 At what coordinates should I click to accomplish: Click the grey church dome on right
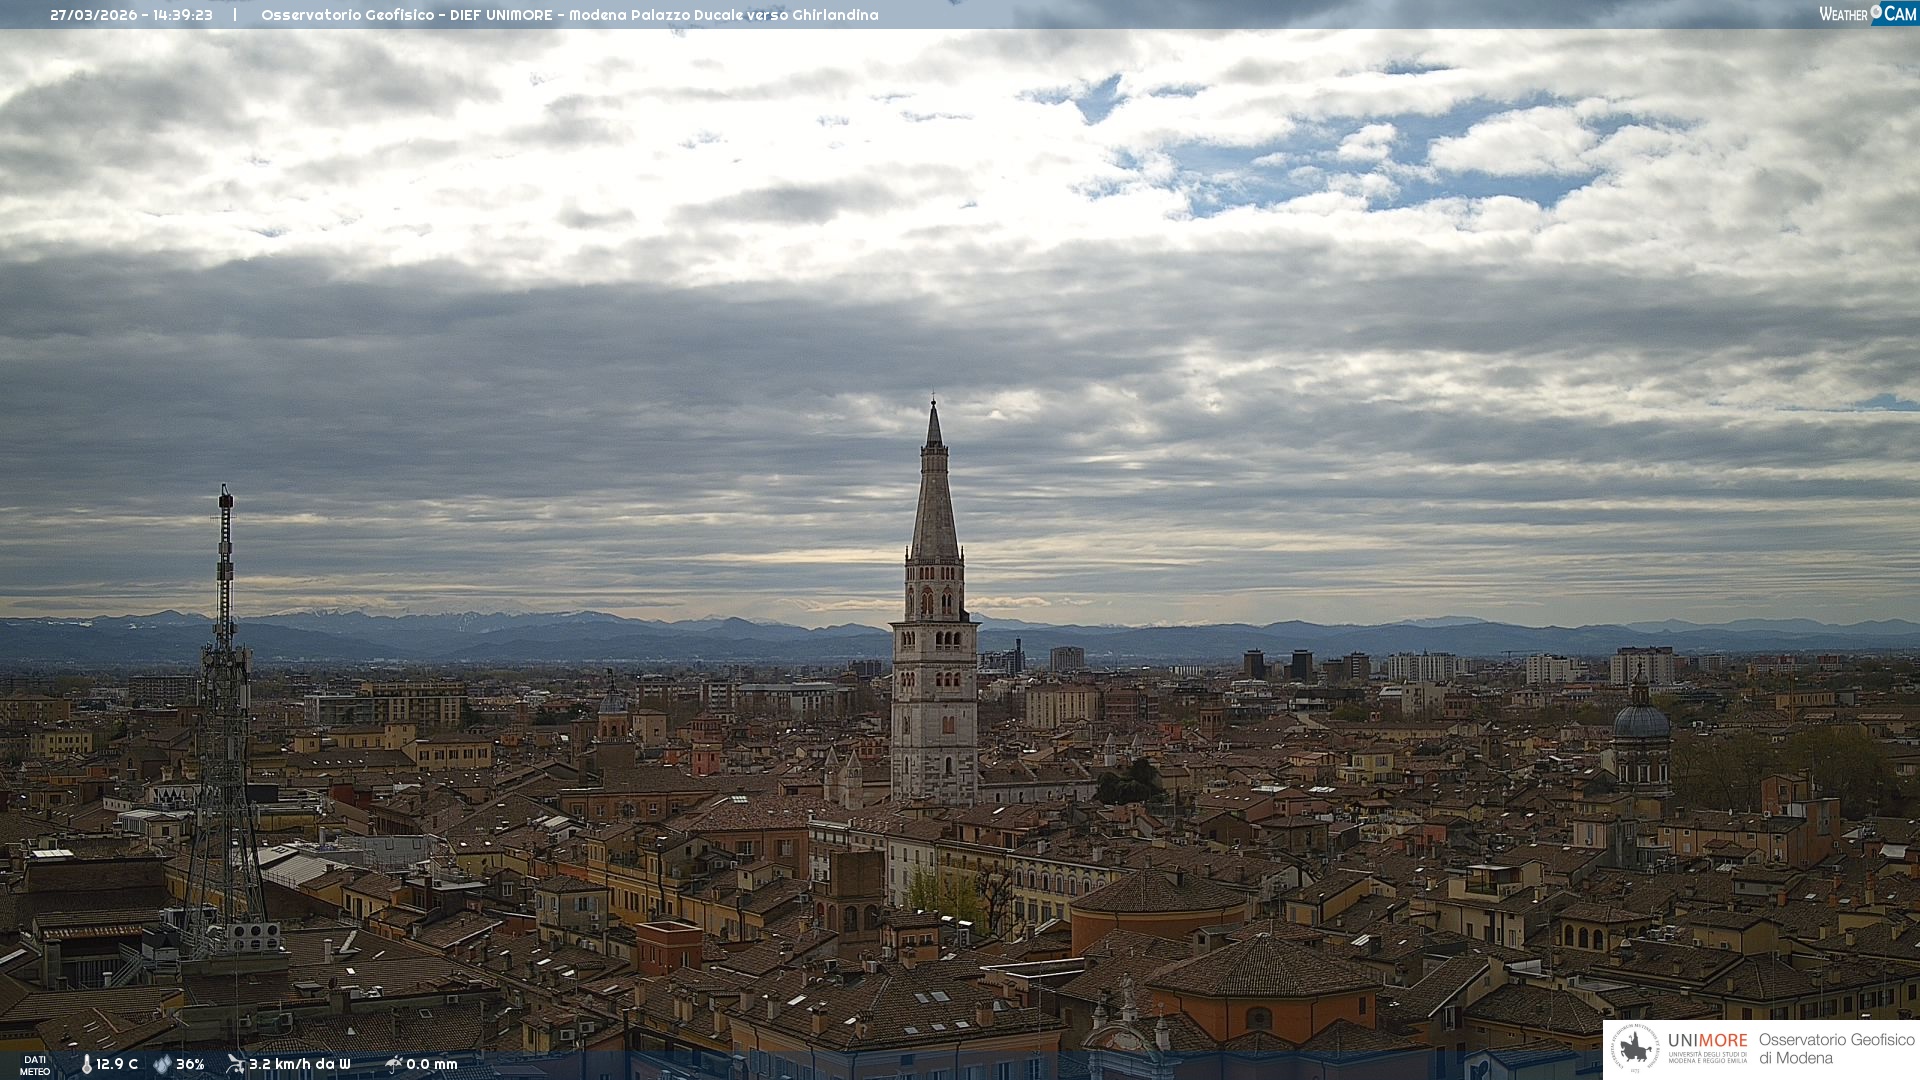1641,720
